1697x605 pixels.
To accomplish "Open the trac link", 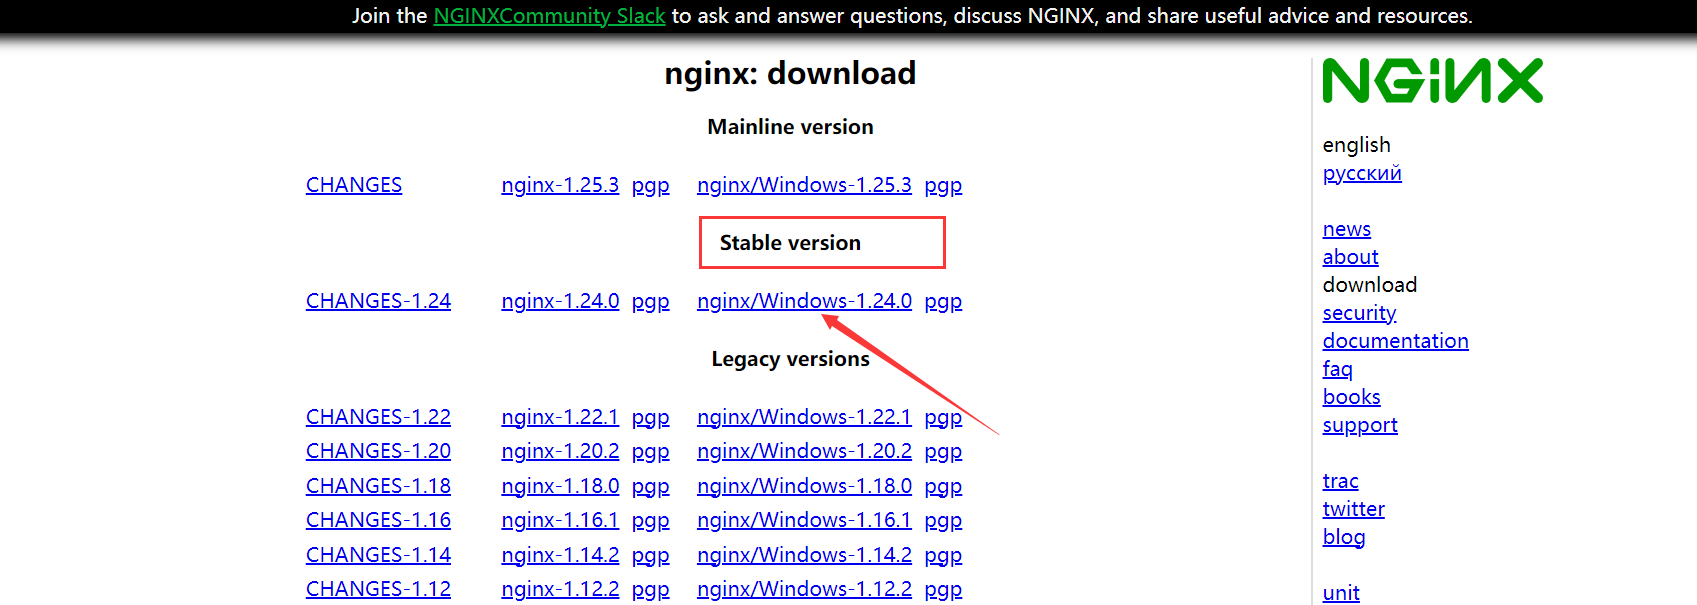I will pos(1340,481).
